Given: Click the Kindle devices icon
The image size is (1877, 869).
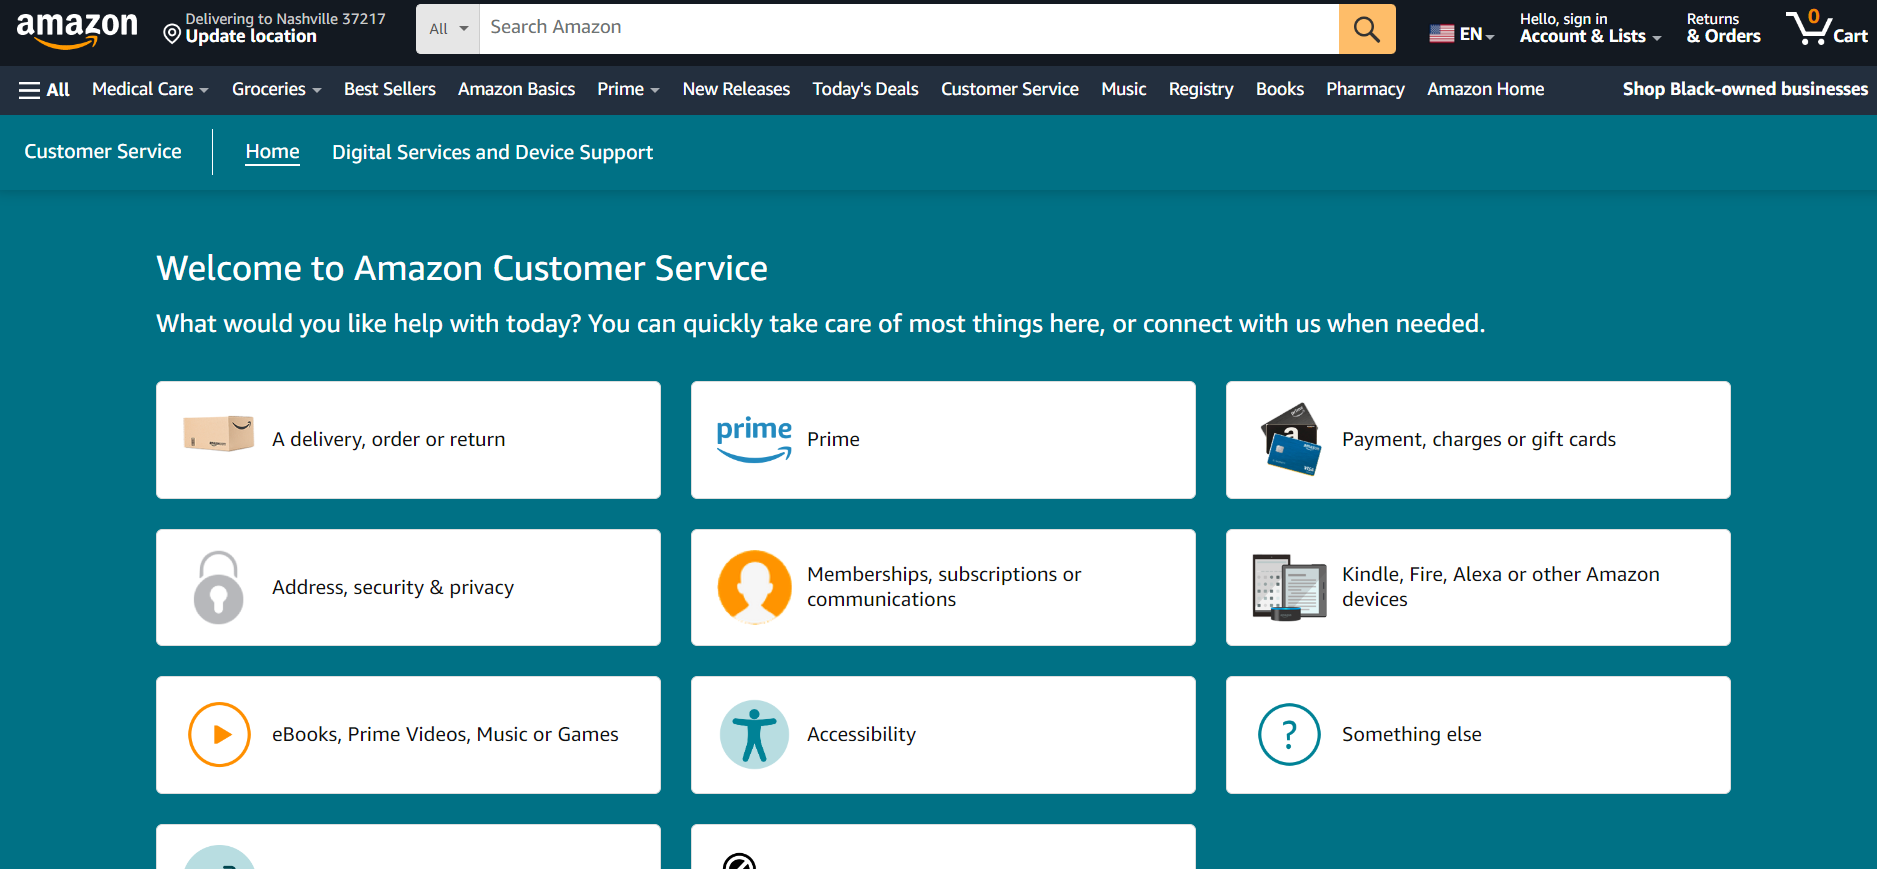Looking at the screenshot, I should click(x=1289, y=587).
